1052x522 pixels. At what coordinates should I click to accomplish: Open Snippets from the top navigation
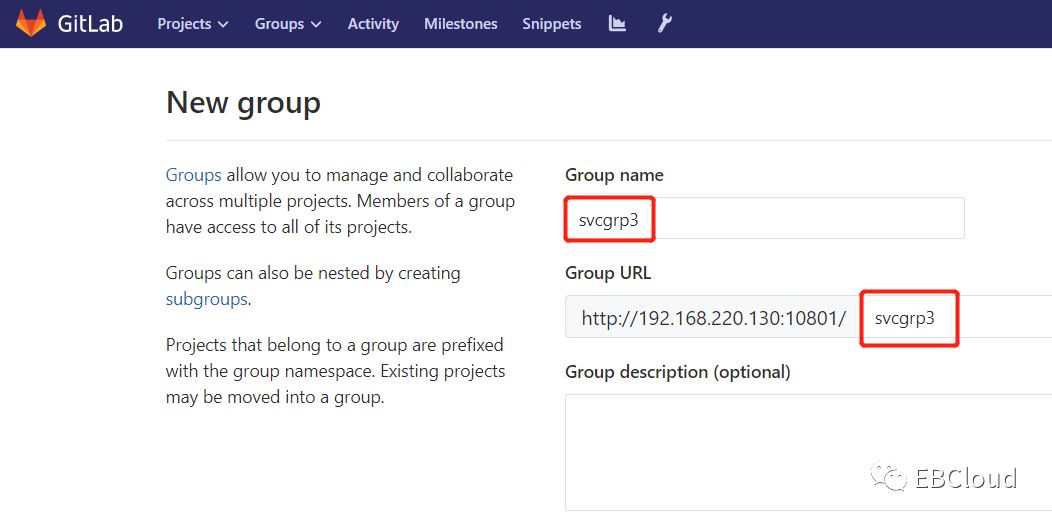[551, 24]
